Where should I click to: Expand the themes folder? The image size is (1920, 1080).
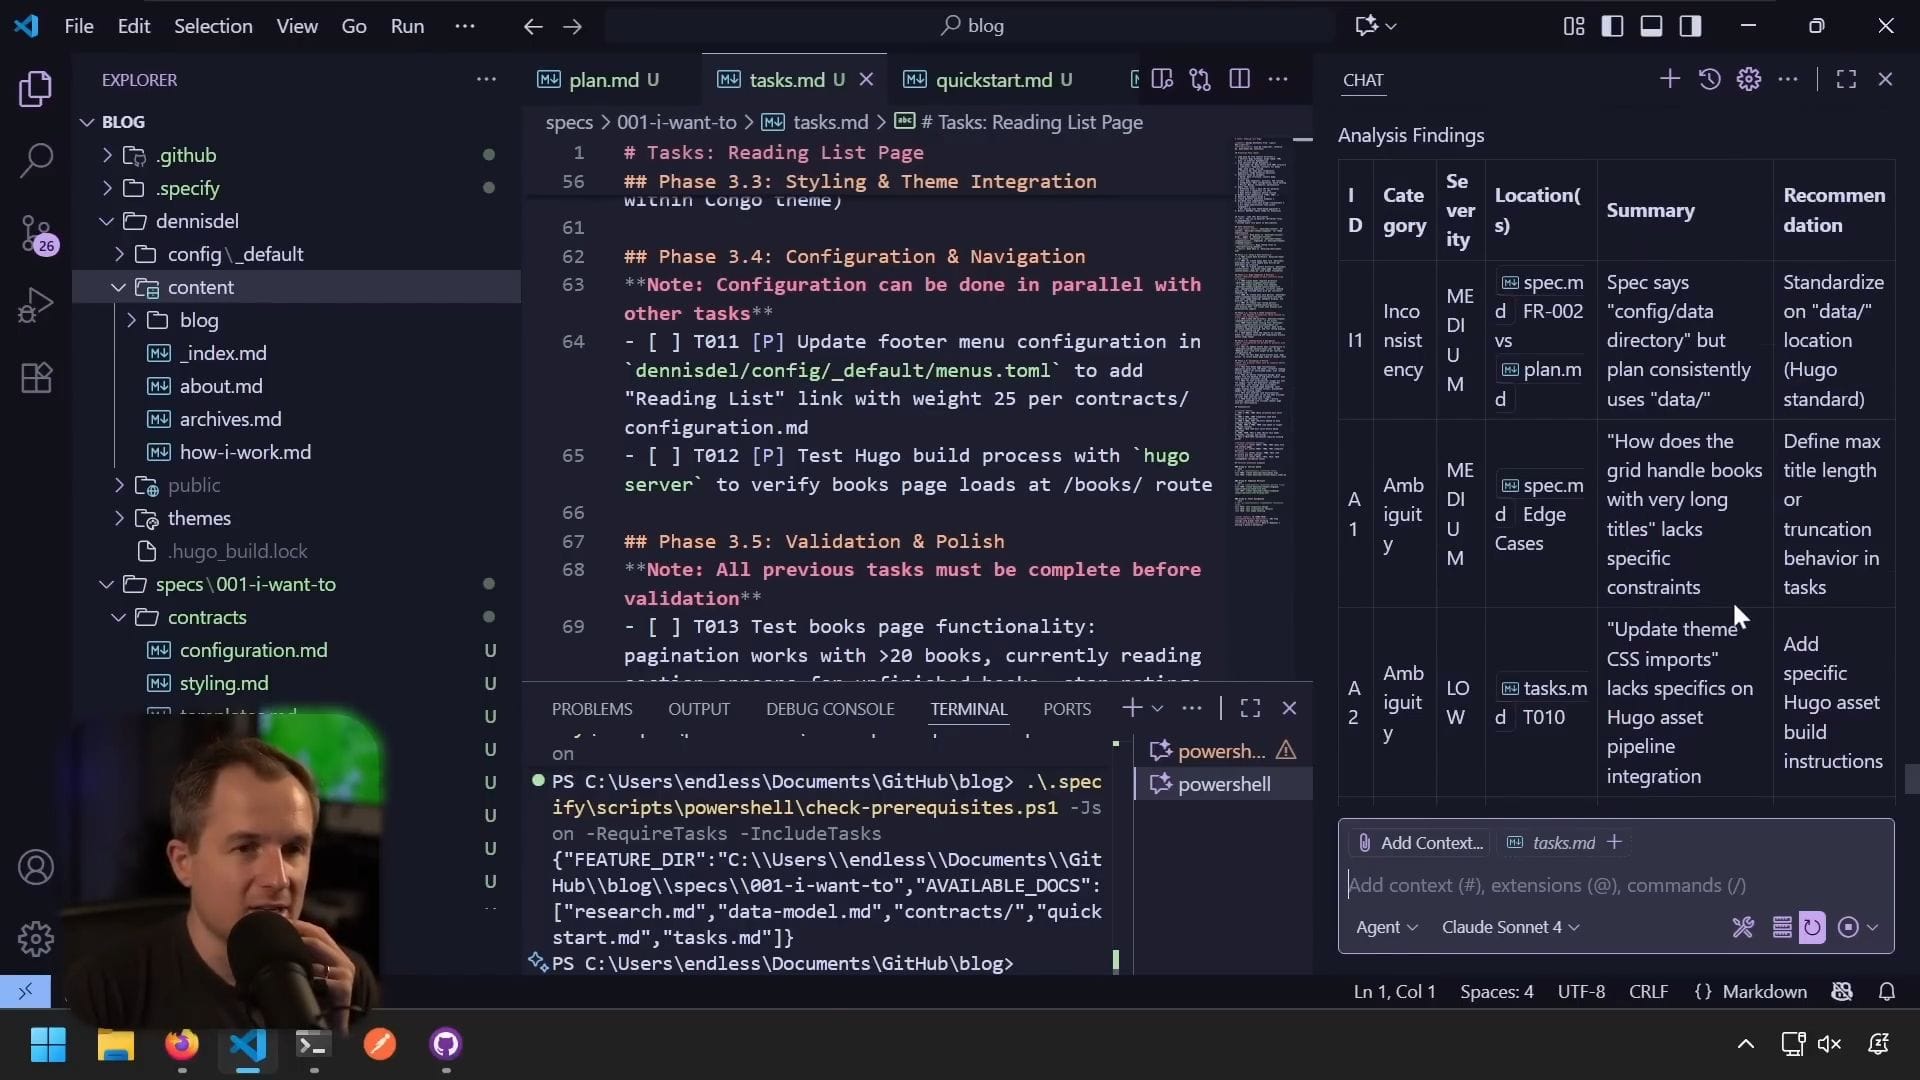pos(198,518)
